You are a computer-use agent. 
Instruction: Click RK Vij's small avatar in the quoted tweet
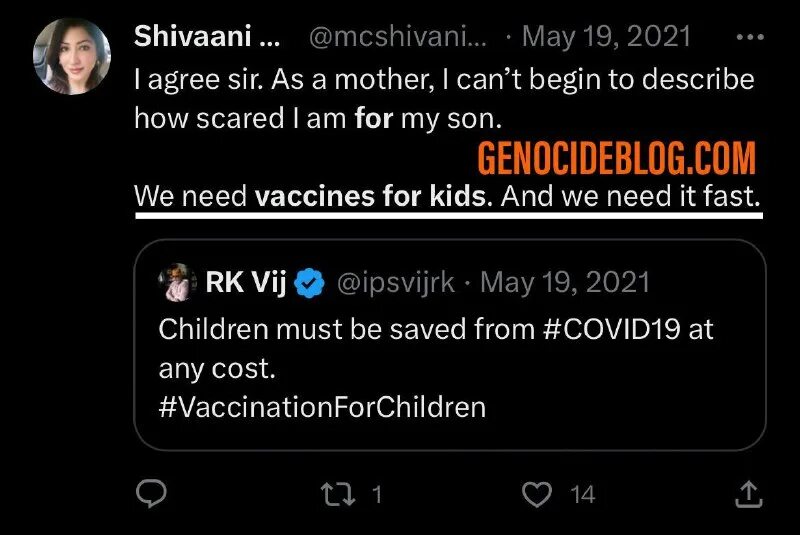coord(175,283)
